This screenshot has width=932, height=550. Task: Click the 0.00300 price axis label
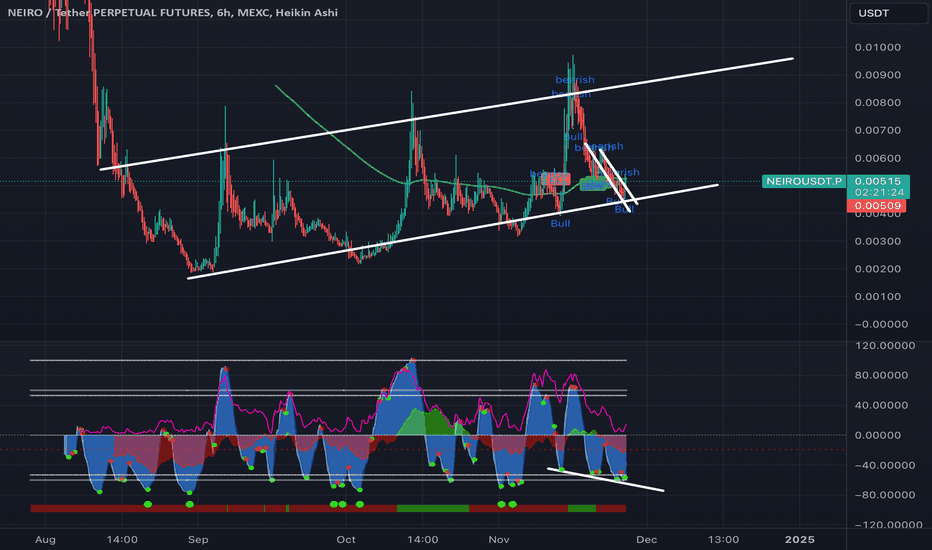(878, 241)
